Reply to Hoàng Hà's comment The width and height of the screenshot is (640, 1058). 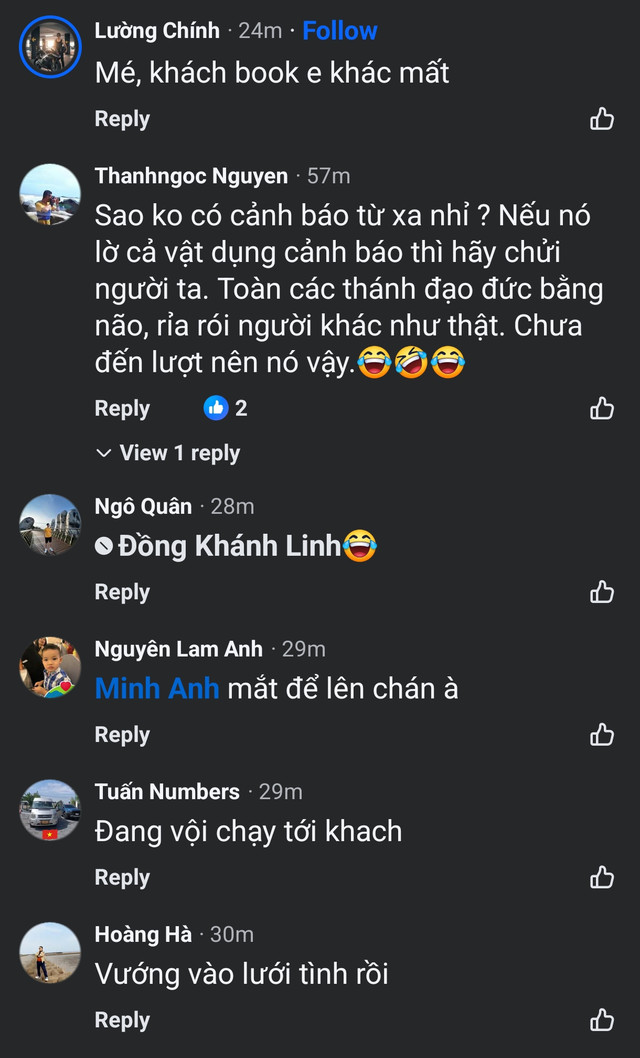[122, 1020]
